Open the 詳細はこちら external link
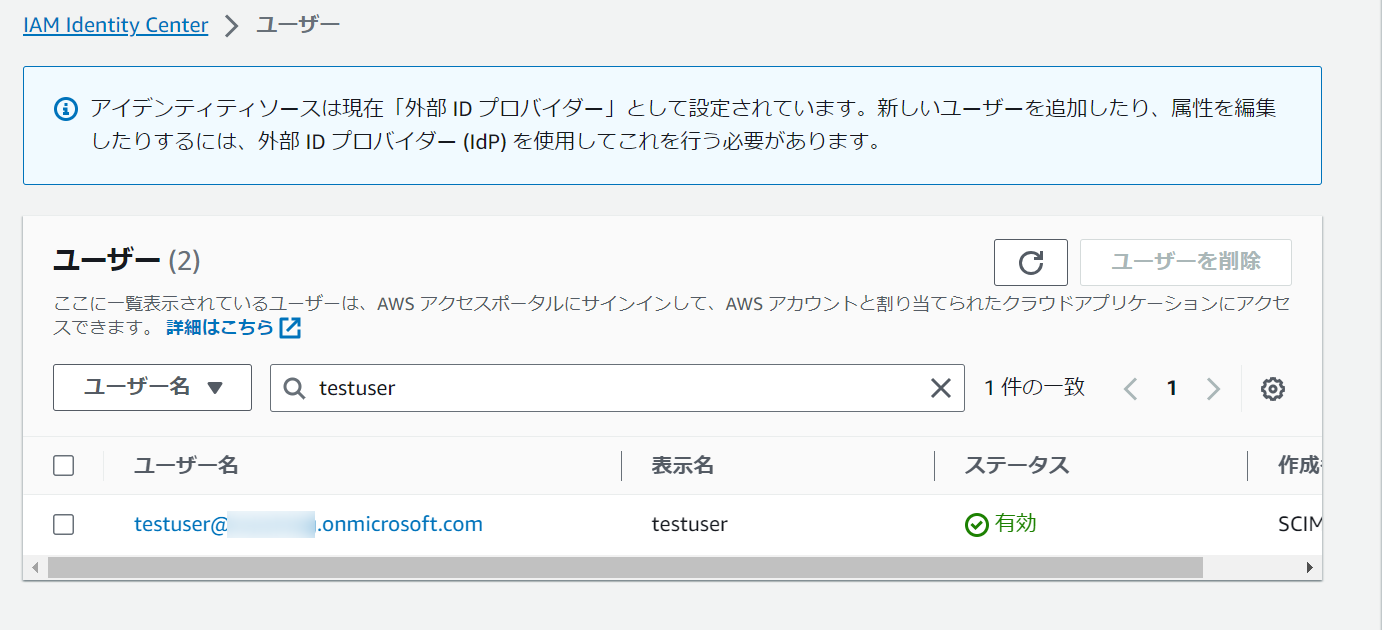Screen dimensions: 1388x630 [234, 327]
